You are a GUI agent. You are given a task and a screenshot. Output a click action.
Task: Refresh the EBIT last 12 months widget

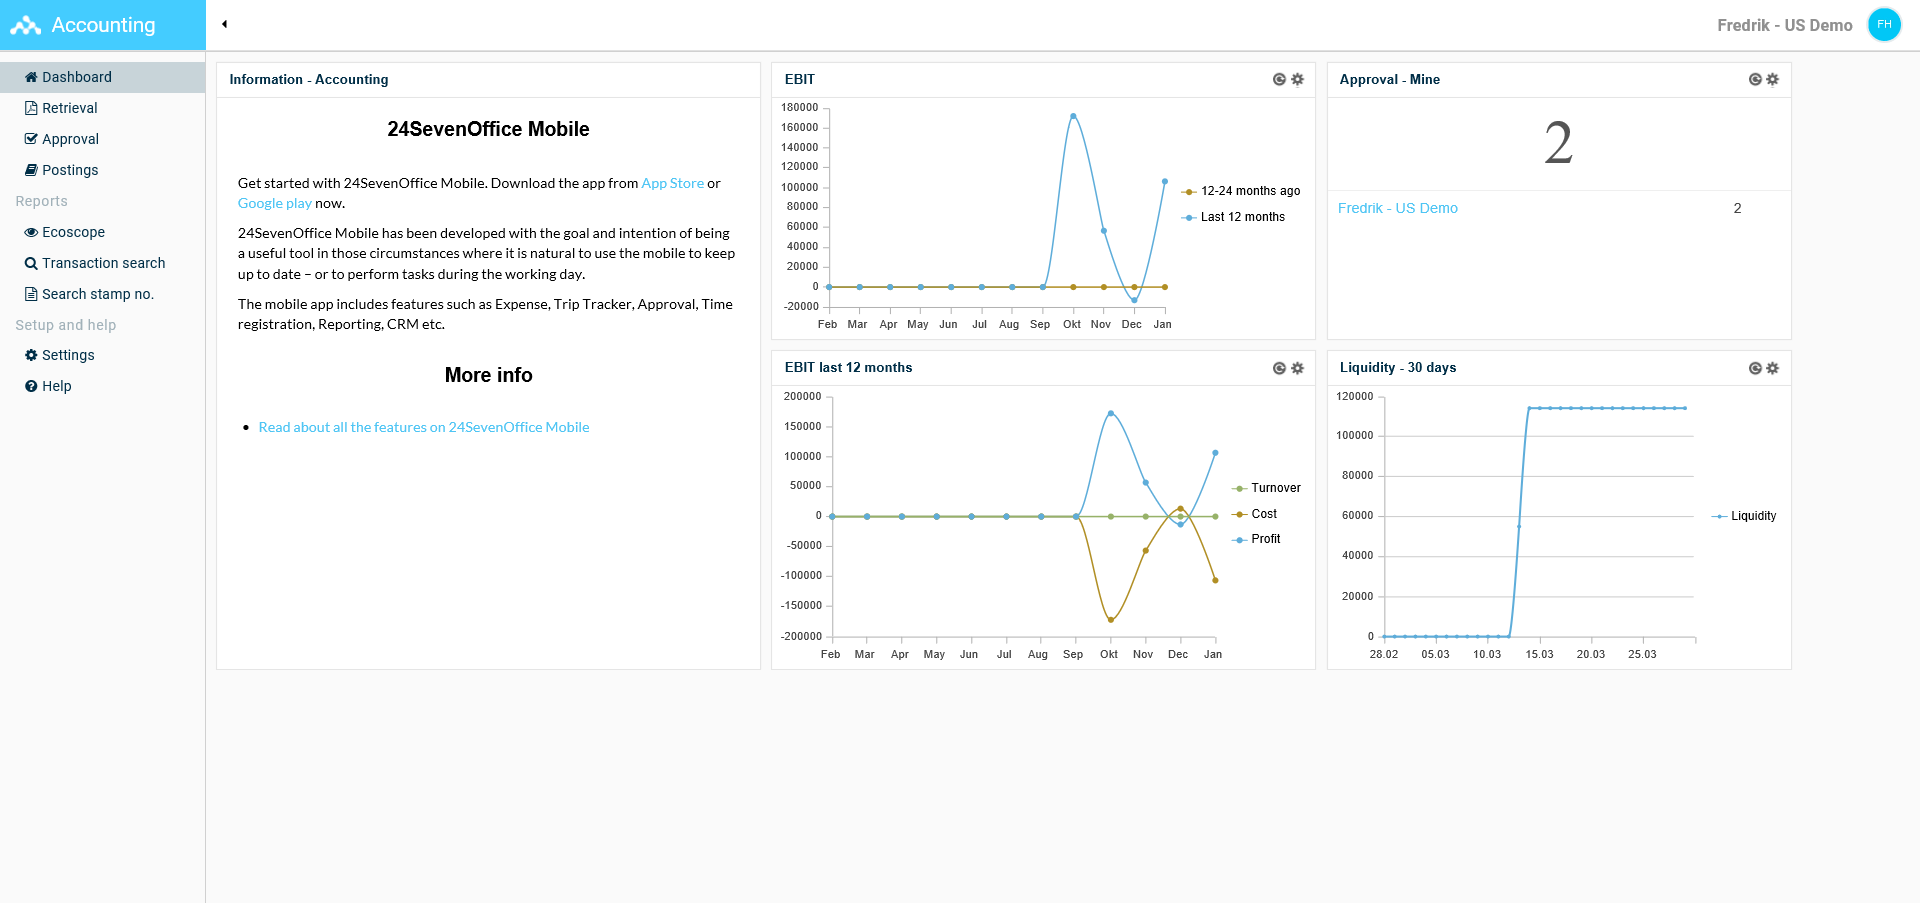tap(1279, 368)
